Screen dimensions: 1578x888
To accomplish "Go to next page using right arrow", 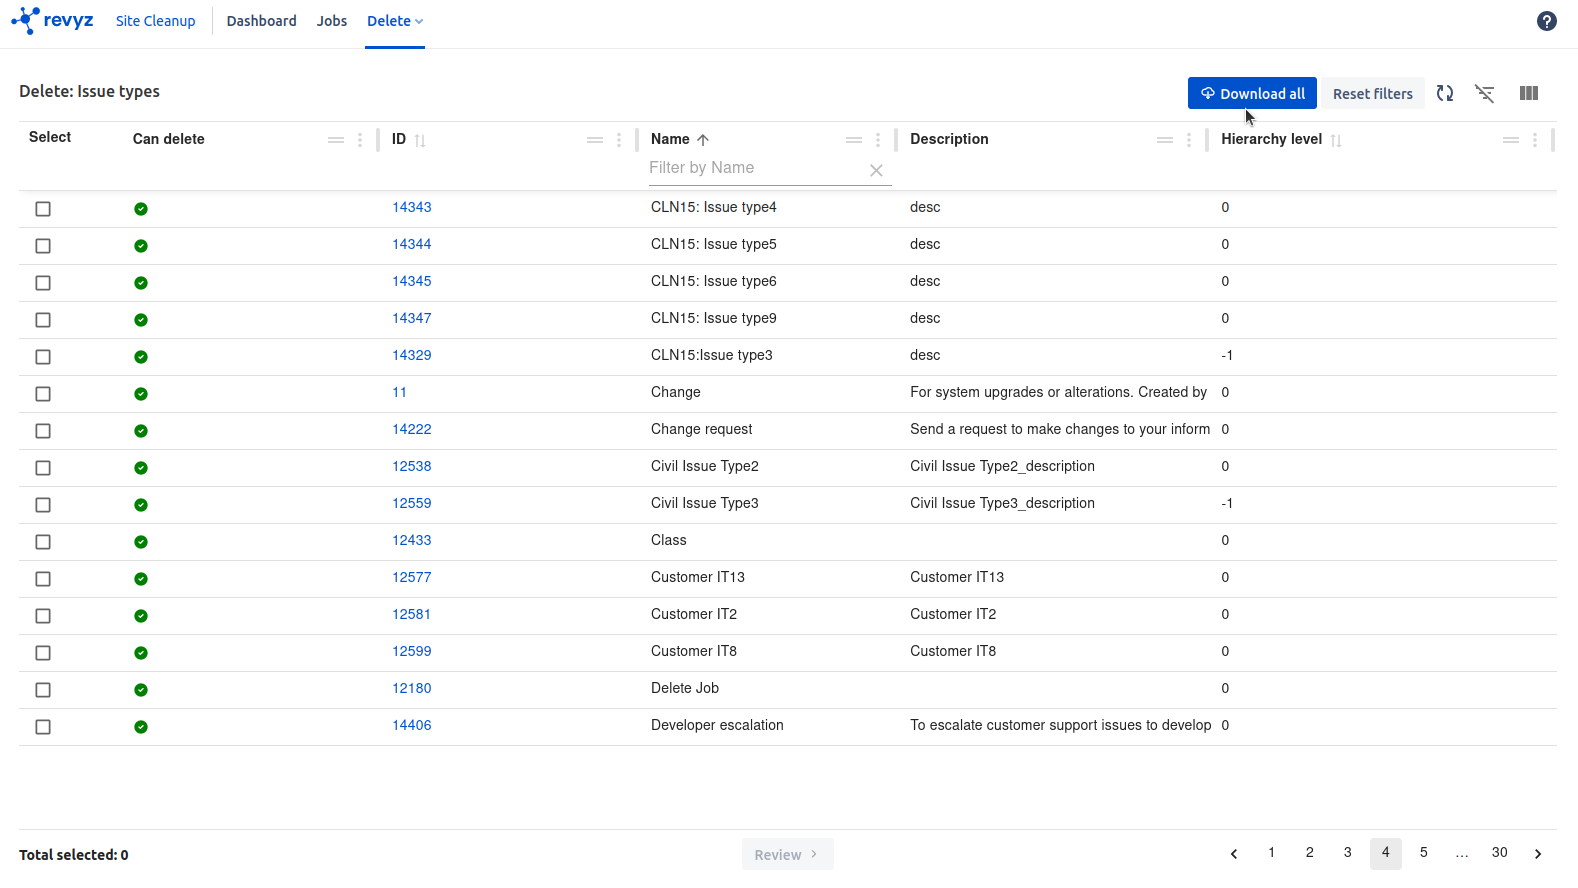I will pos(1538,854).
